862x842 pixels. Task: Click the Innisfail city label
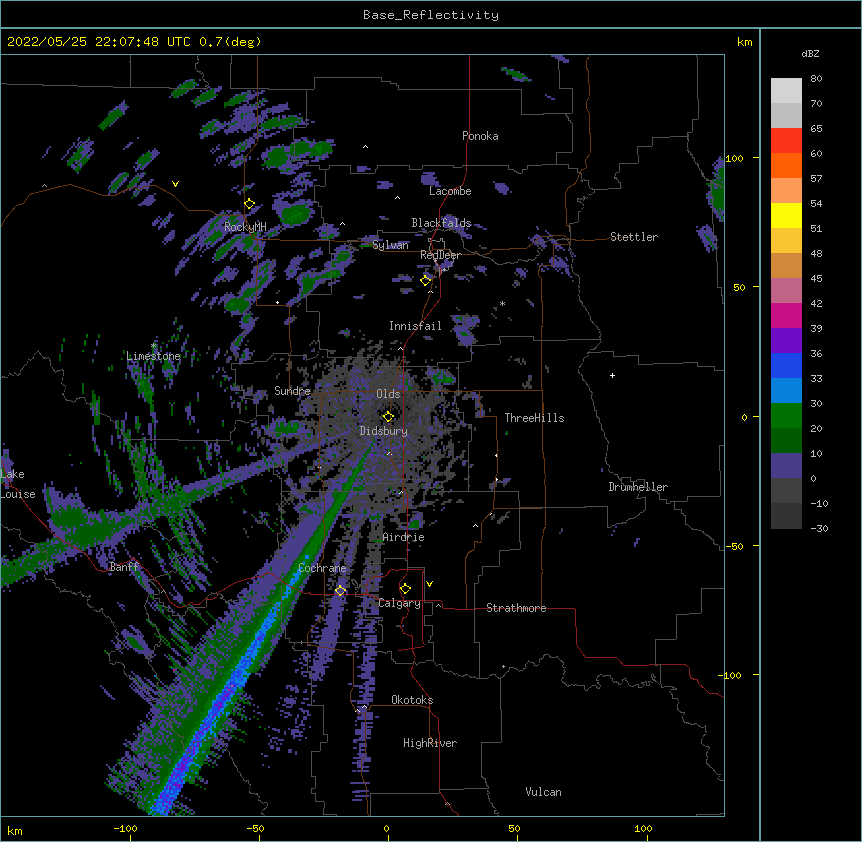[x=415, y=326]
